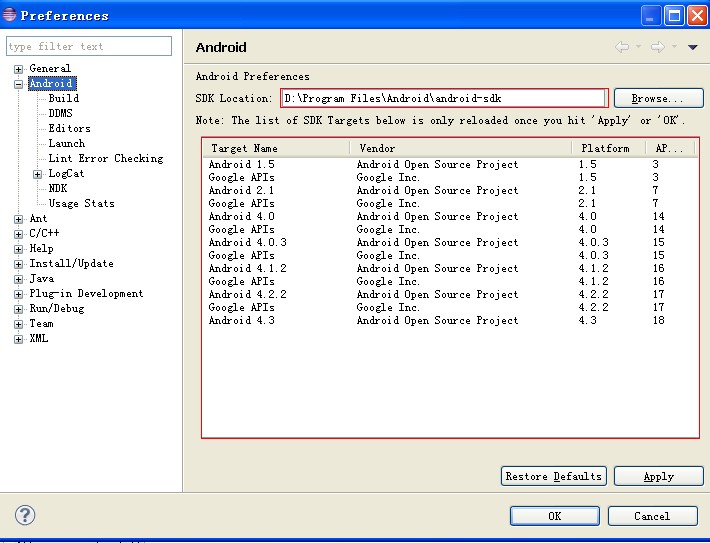The width and height of the screenshot is (710, 543).
Task: Cancel the Preferences dialog
Action: [x=652, y=516]
